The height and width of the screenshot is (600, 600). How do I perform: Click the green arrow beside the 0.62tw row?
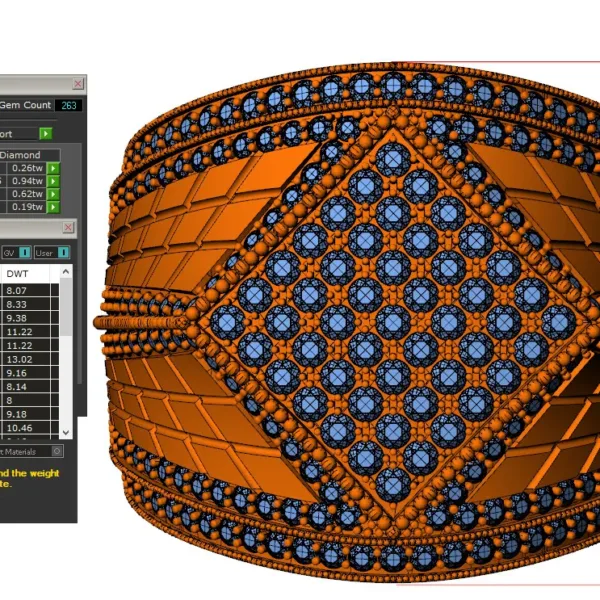53,194
